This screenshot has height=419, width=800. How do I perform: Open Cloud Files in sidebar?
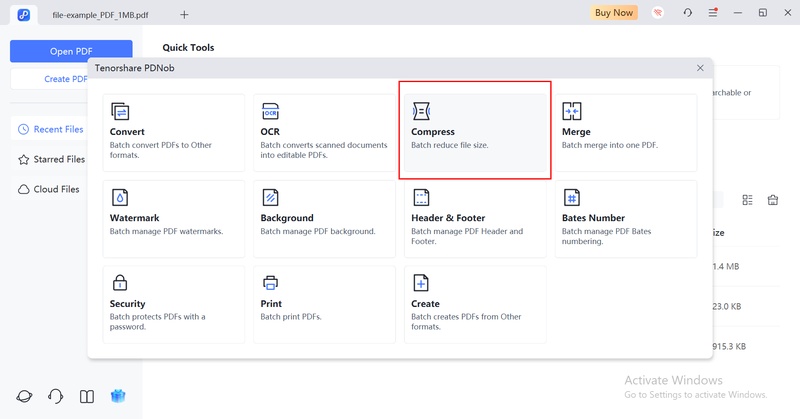(49, 189)
